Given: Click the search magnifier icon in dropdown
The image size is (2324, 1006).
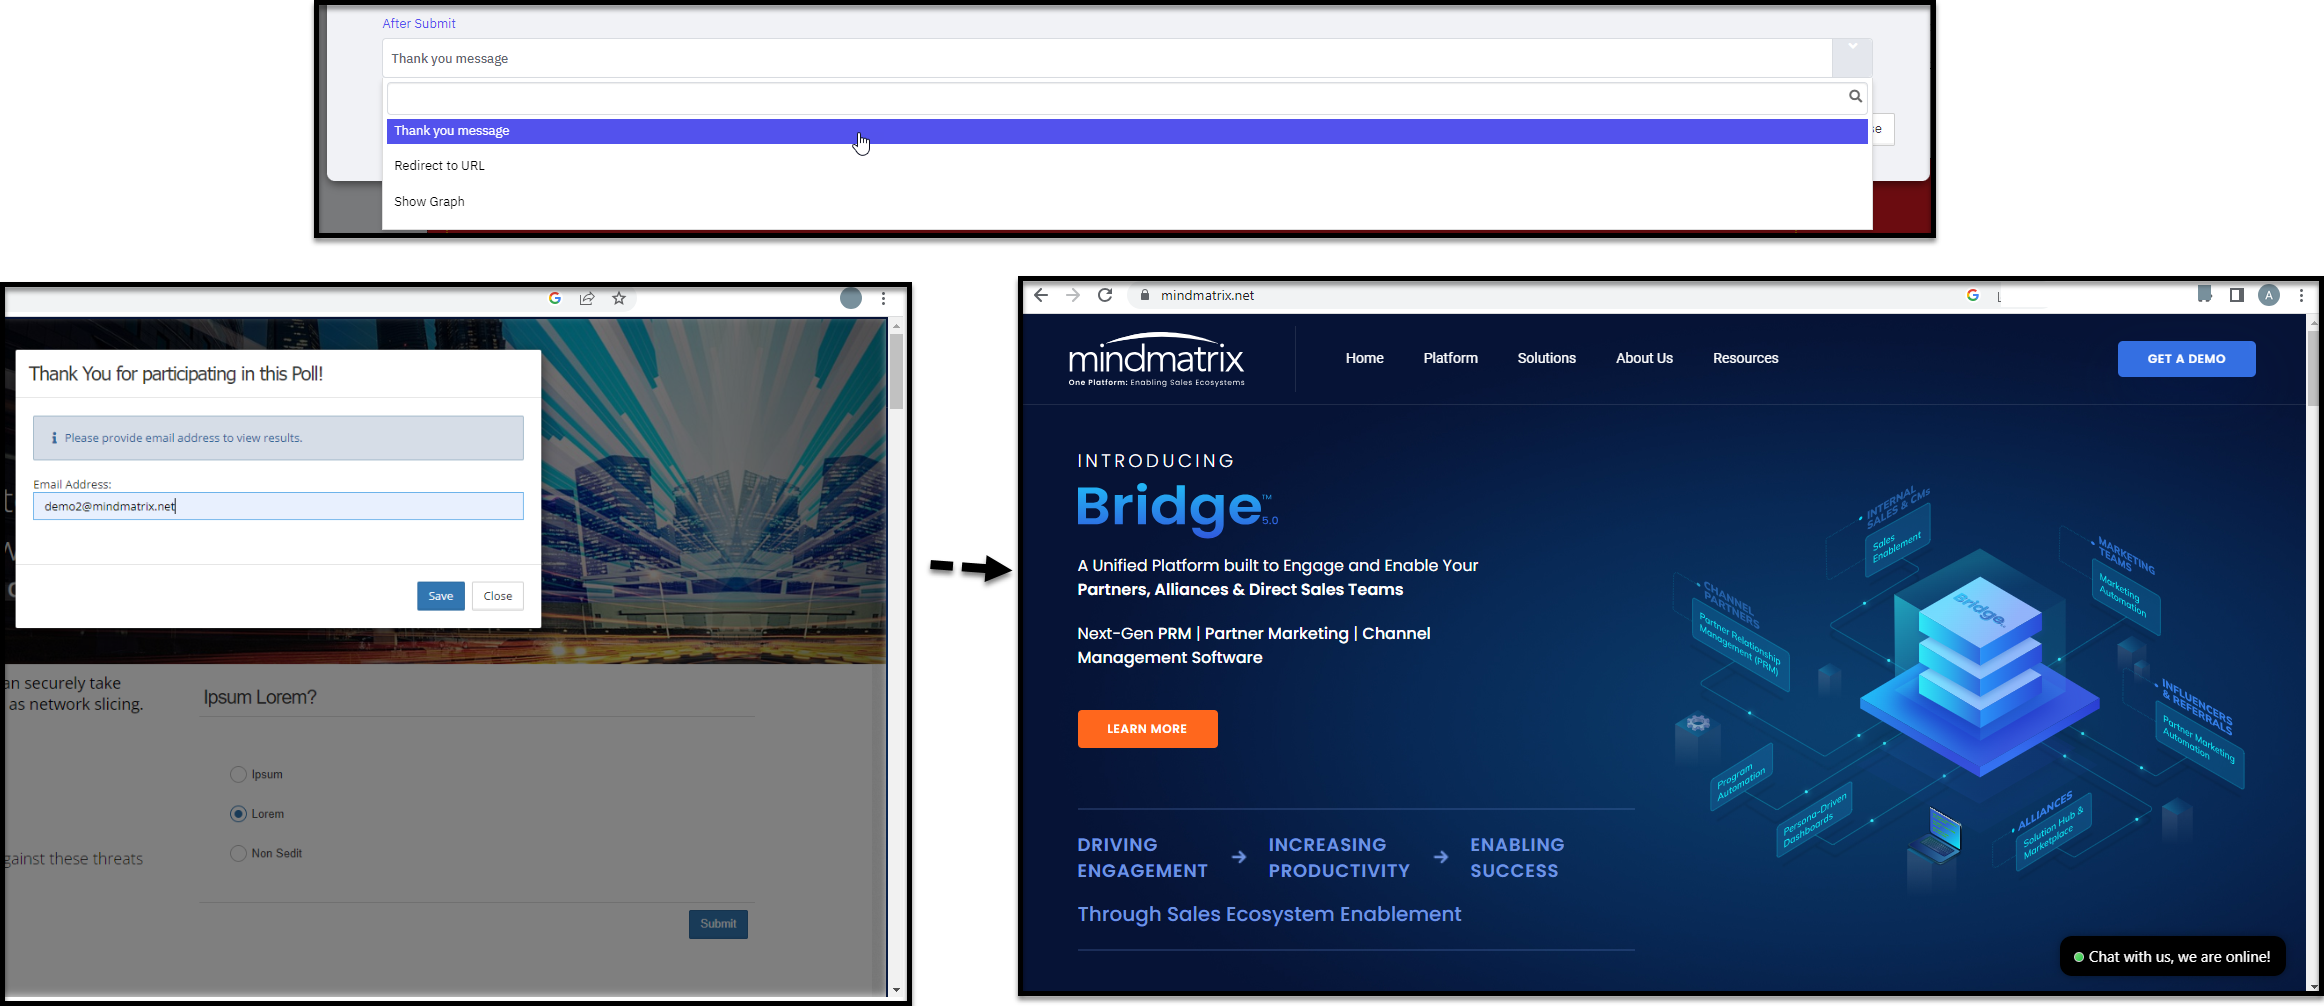Looking at the screenshot, I should [x=1855, y=96].
